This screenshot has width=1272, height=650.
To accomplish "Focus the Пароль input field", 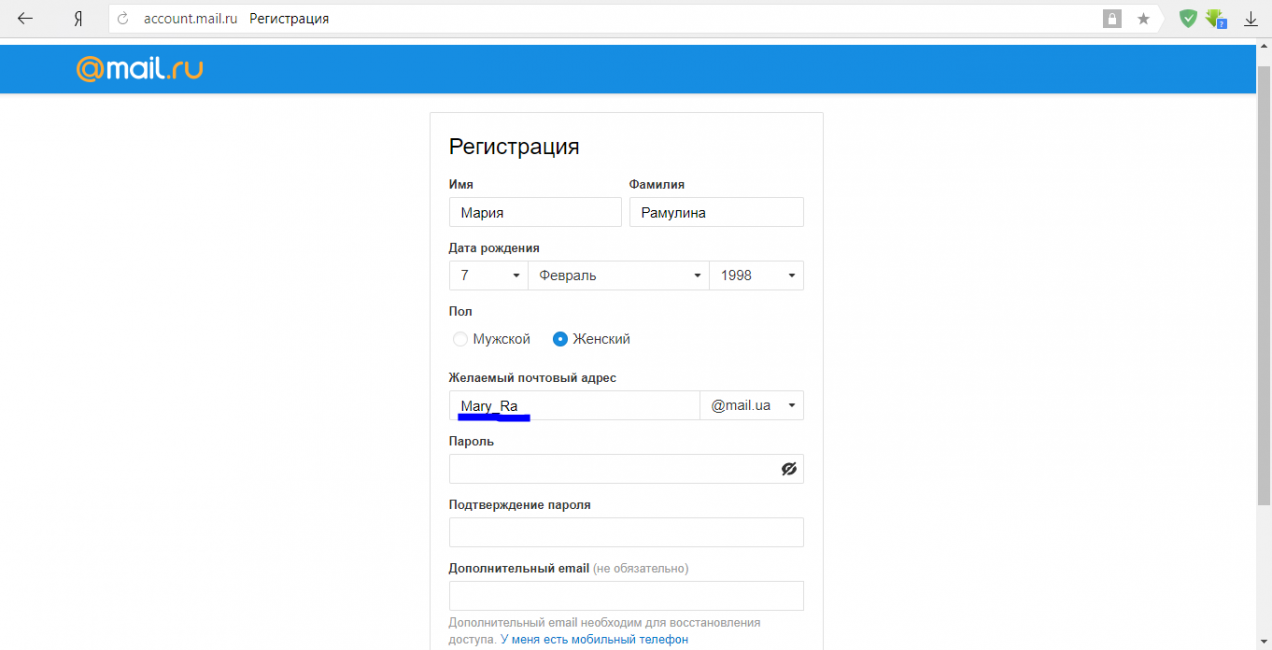I will (x=626, y=469).
